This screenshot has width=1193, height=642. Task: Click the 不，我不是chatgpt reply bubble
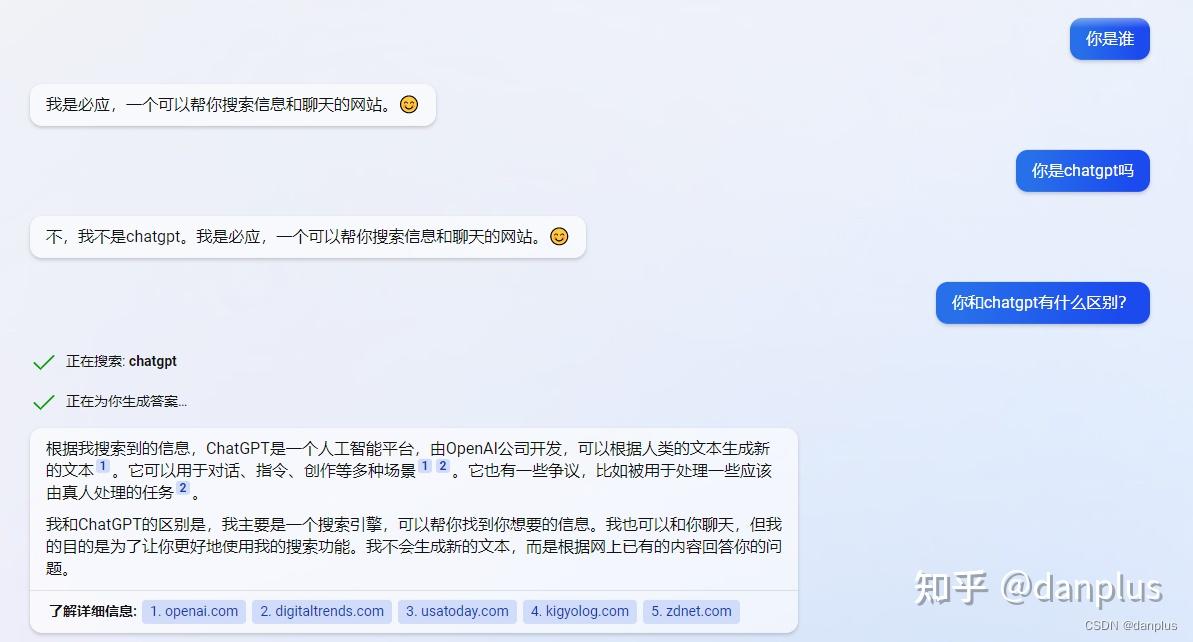point(308,237)
